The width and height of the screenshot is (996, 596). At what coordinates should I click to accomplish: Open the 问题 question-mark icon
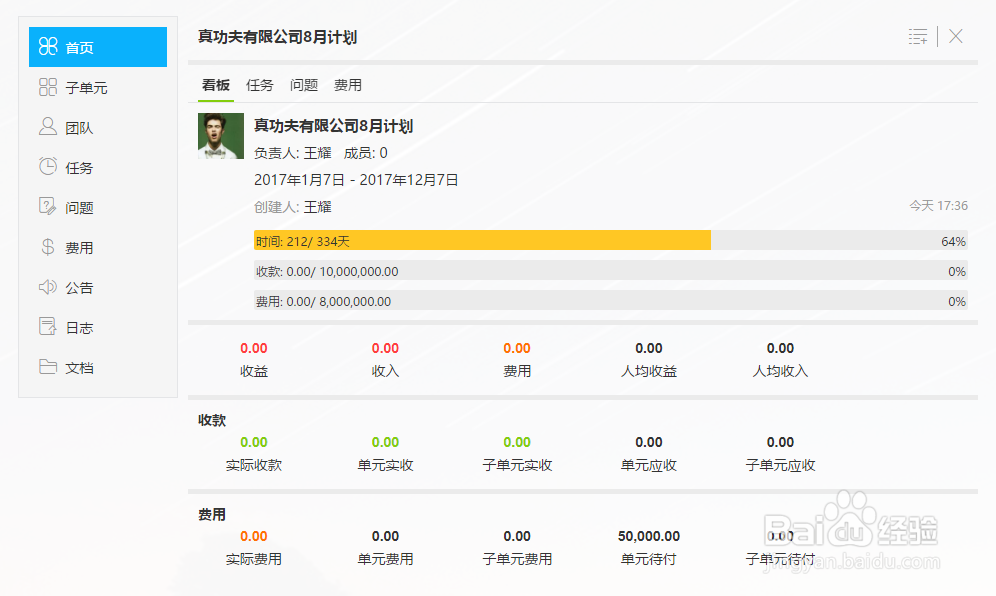[x=48, y=206]
